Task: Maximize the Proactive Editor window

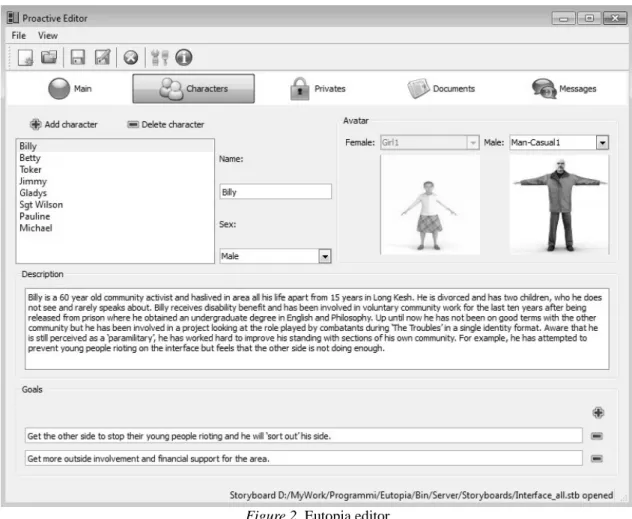Action: click(589, 18)
